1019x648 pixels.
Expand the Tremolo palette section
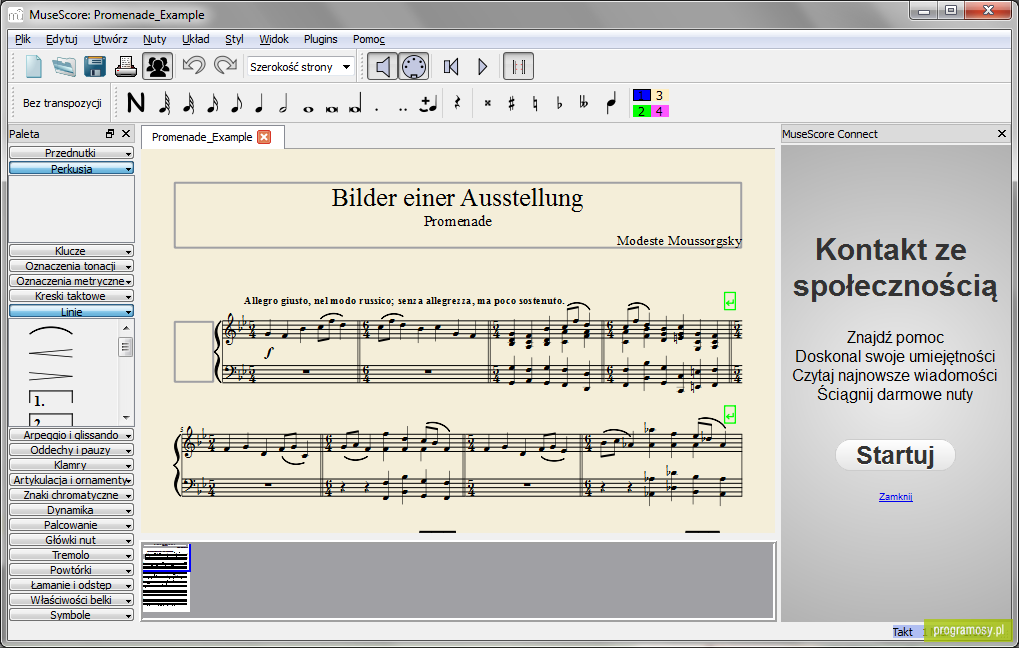[x=71, y=555]
